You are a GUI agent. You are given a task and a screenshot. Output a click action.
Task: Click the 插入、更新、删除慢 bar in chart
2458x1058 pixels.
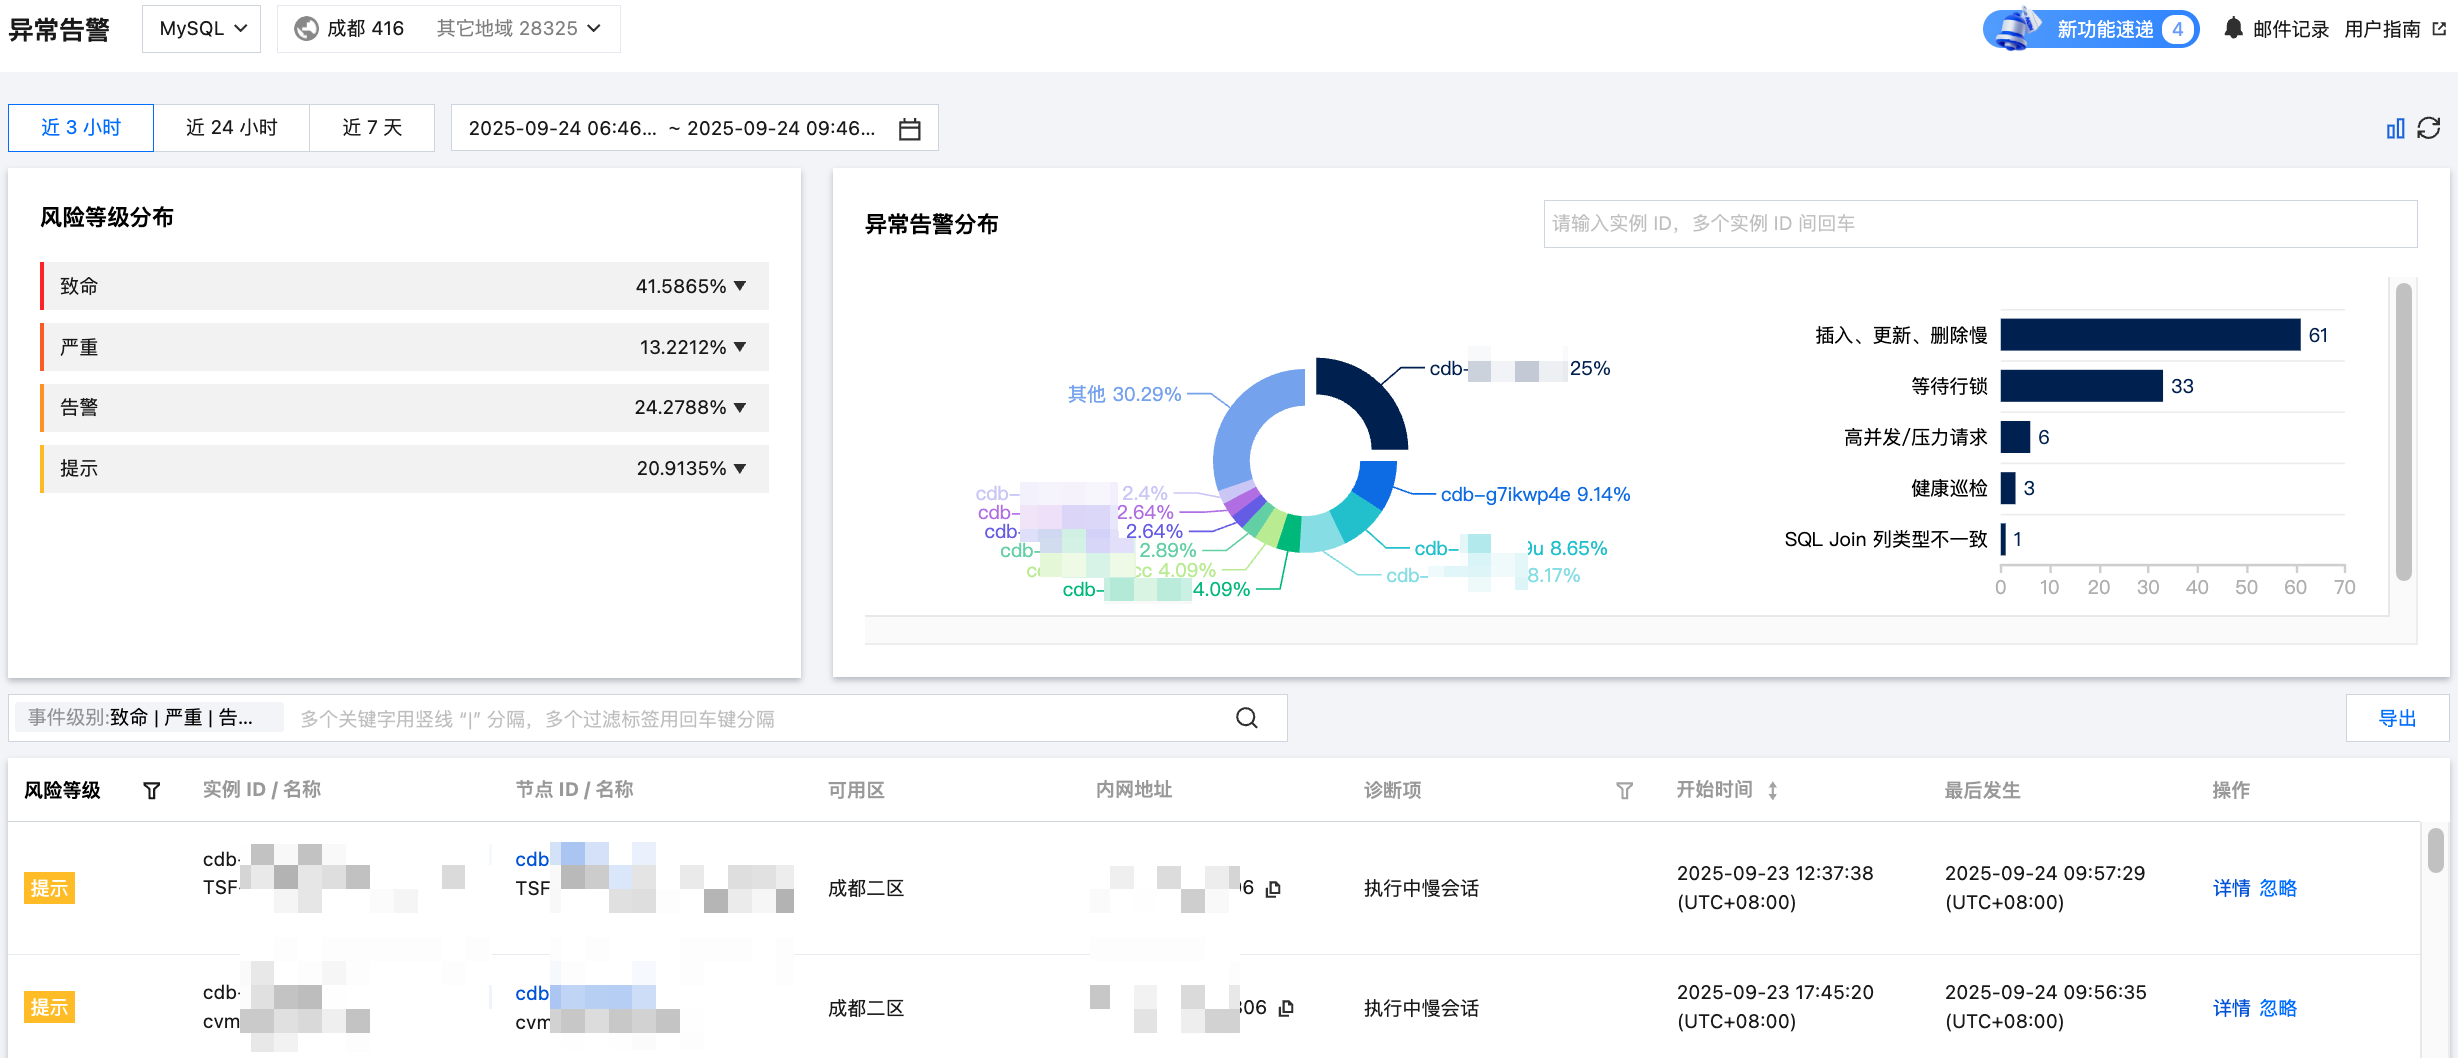coord(2150,335)
